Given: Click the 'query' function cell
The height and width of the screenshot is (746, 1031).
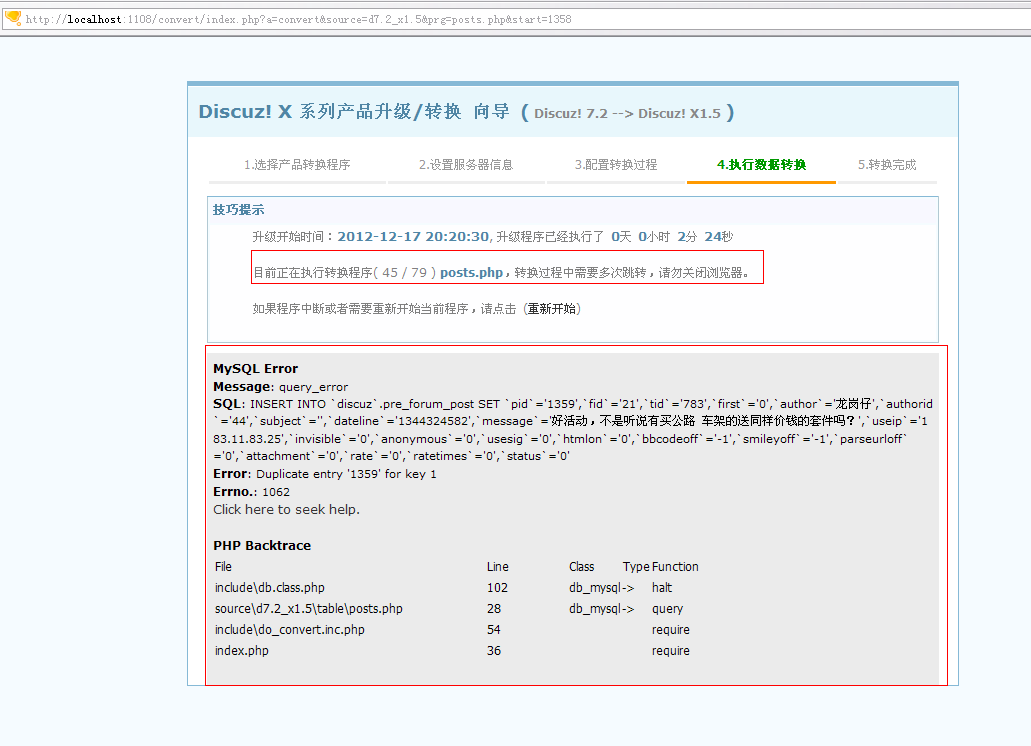Looking at the screenshot, I should coord(667,609).
